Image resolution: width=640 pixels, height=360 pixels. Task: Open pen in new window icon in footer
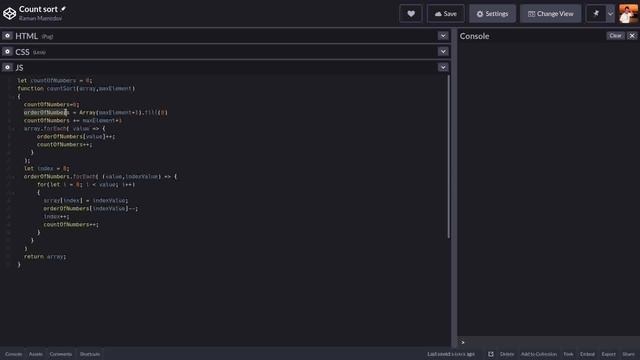491,354
